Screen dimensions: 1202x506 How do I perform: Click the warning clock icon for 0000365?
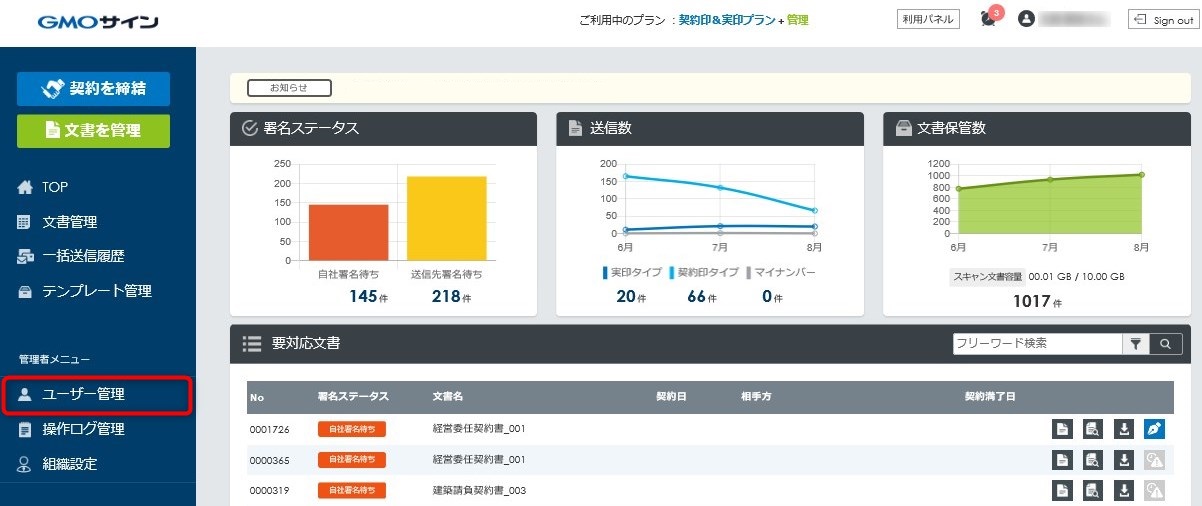(1155, 460)
